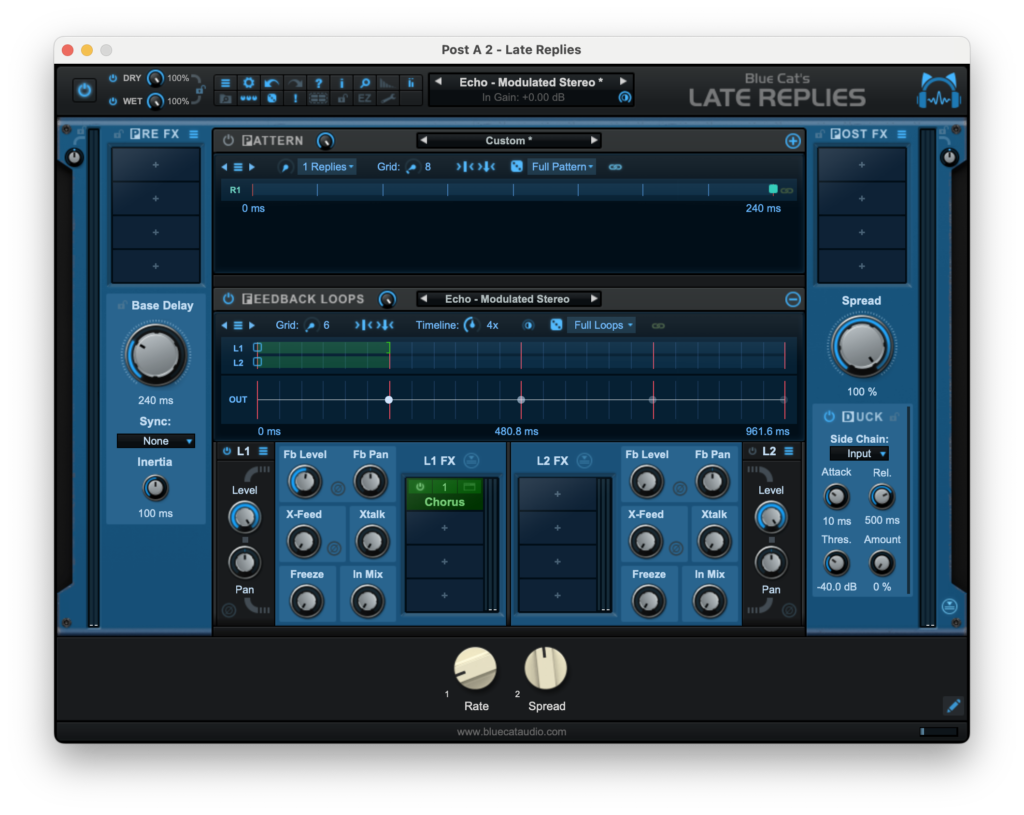Open the main Echo - Modulated Stereo preset list
The width and height of the screenshot is (1024, 815).
[530, 82]
